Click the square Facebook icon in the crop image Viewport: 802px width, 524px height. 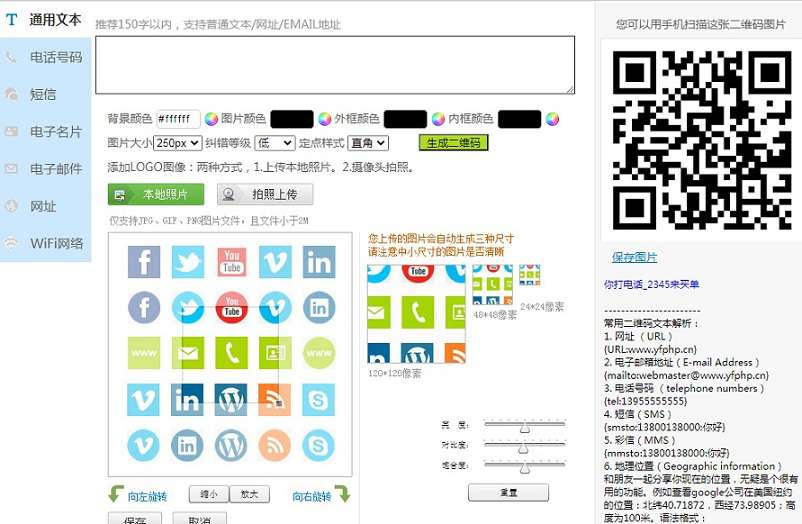coord(144,262)
